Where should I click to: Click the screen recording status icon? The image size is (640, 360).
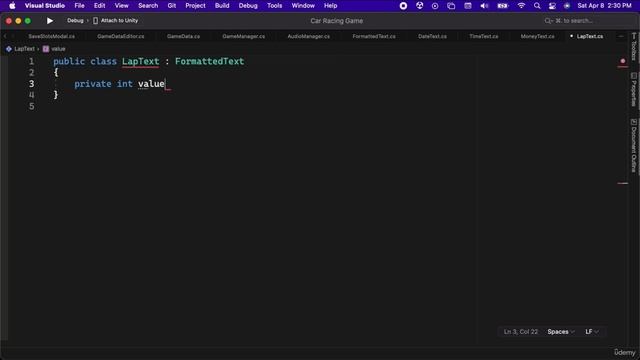[403, 6]
